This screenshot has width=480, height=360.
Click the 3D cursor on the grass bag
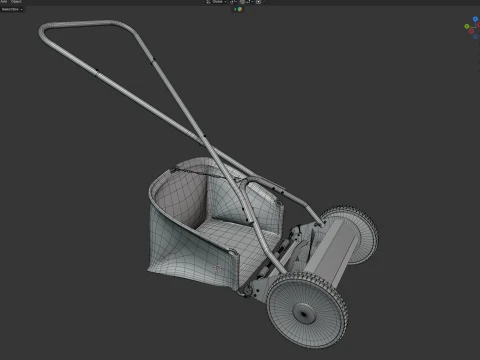click(x=218, y=267)
